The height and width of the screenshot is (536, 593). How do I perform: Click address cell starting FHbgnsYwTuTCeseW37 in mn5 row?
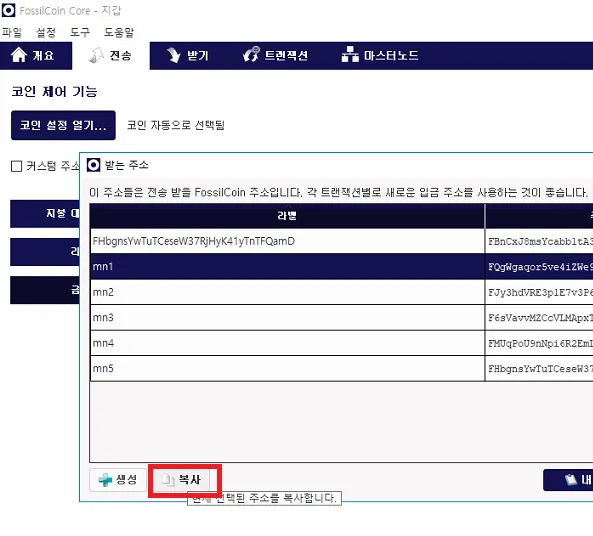(x=540, y=368)
